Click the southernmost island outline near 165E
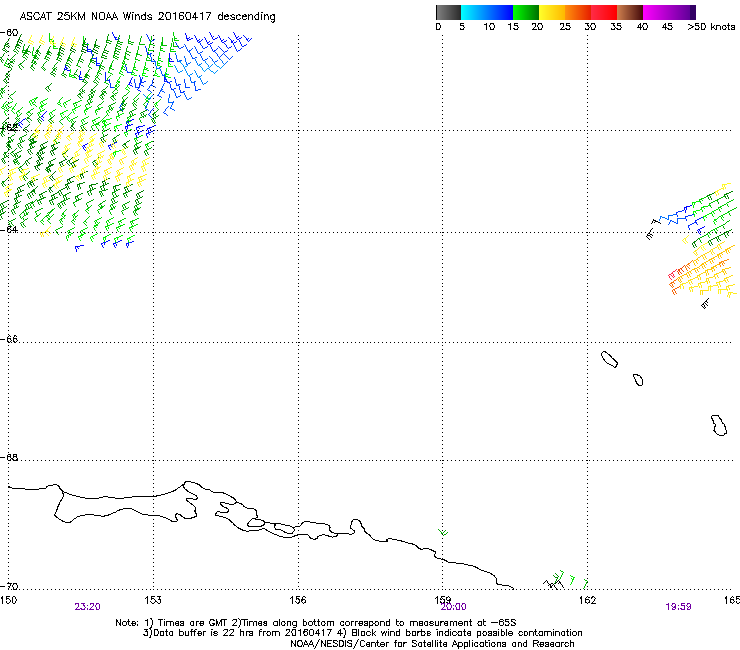Screen dimensions: 740x650 point(719,425)
